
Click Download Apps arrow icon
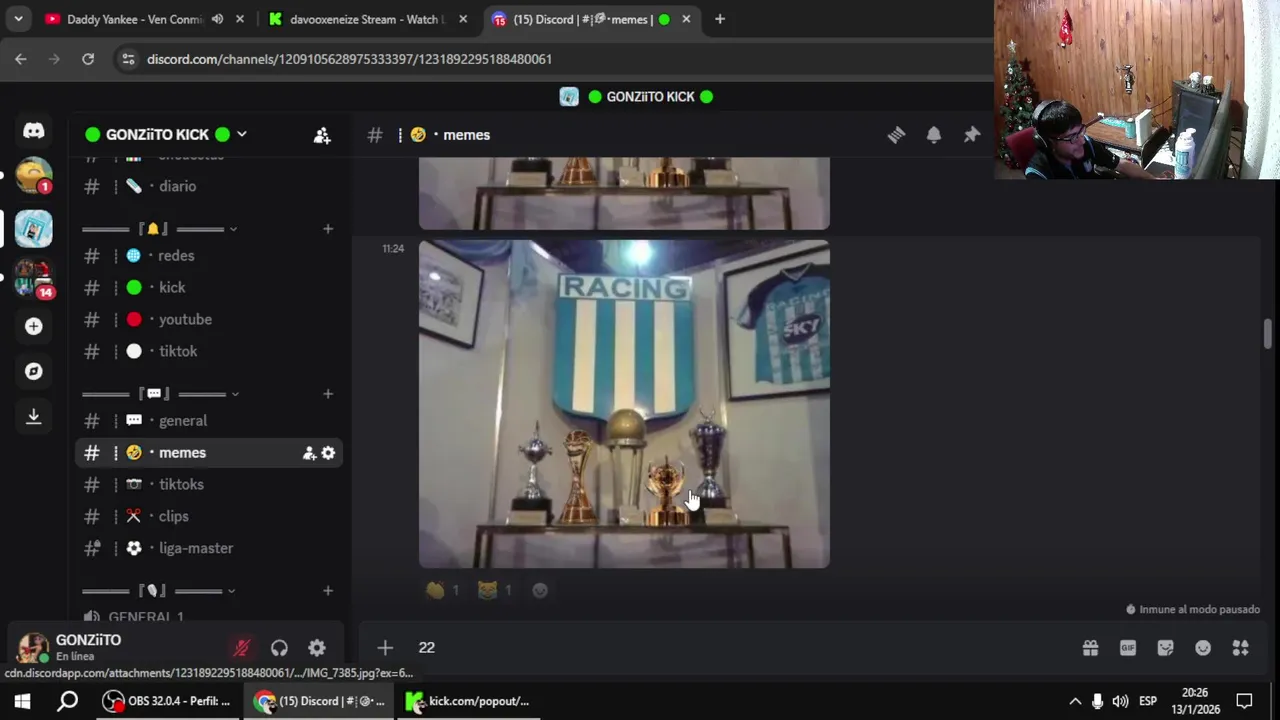[x=33, y=416]
